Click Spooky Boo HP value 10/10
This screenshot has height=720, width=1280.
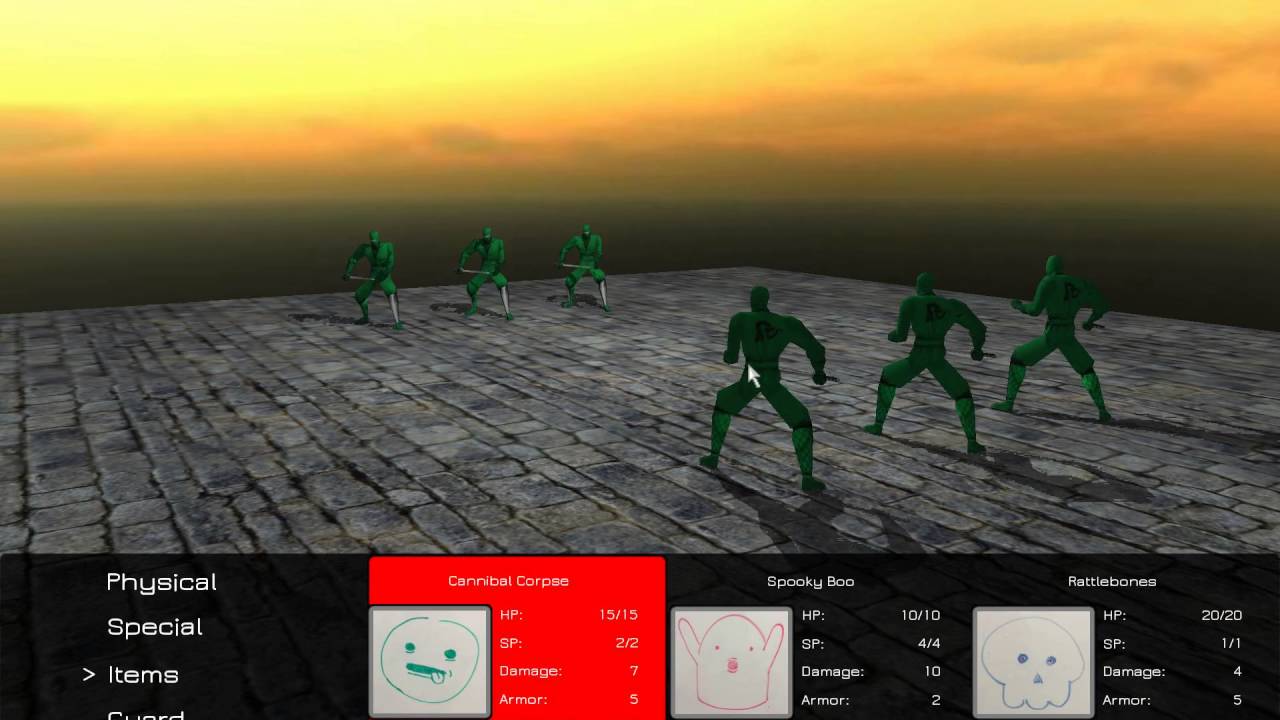point(920,615)
